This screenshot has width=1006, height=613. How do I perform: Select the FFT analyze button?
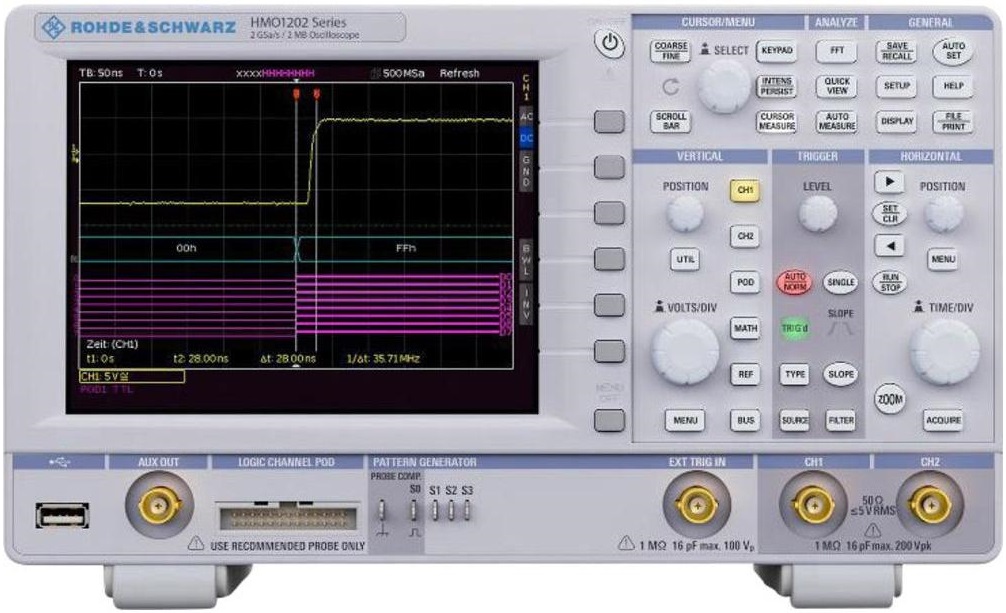(837, 51)
